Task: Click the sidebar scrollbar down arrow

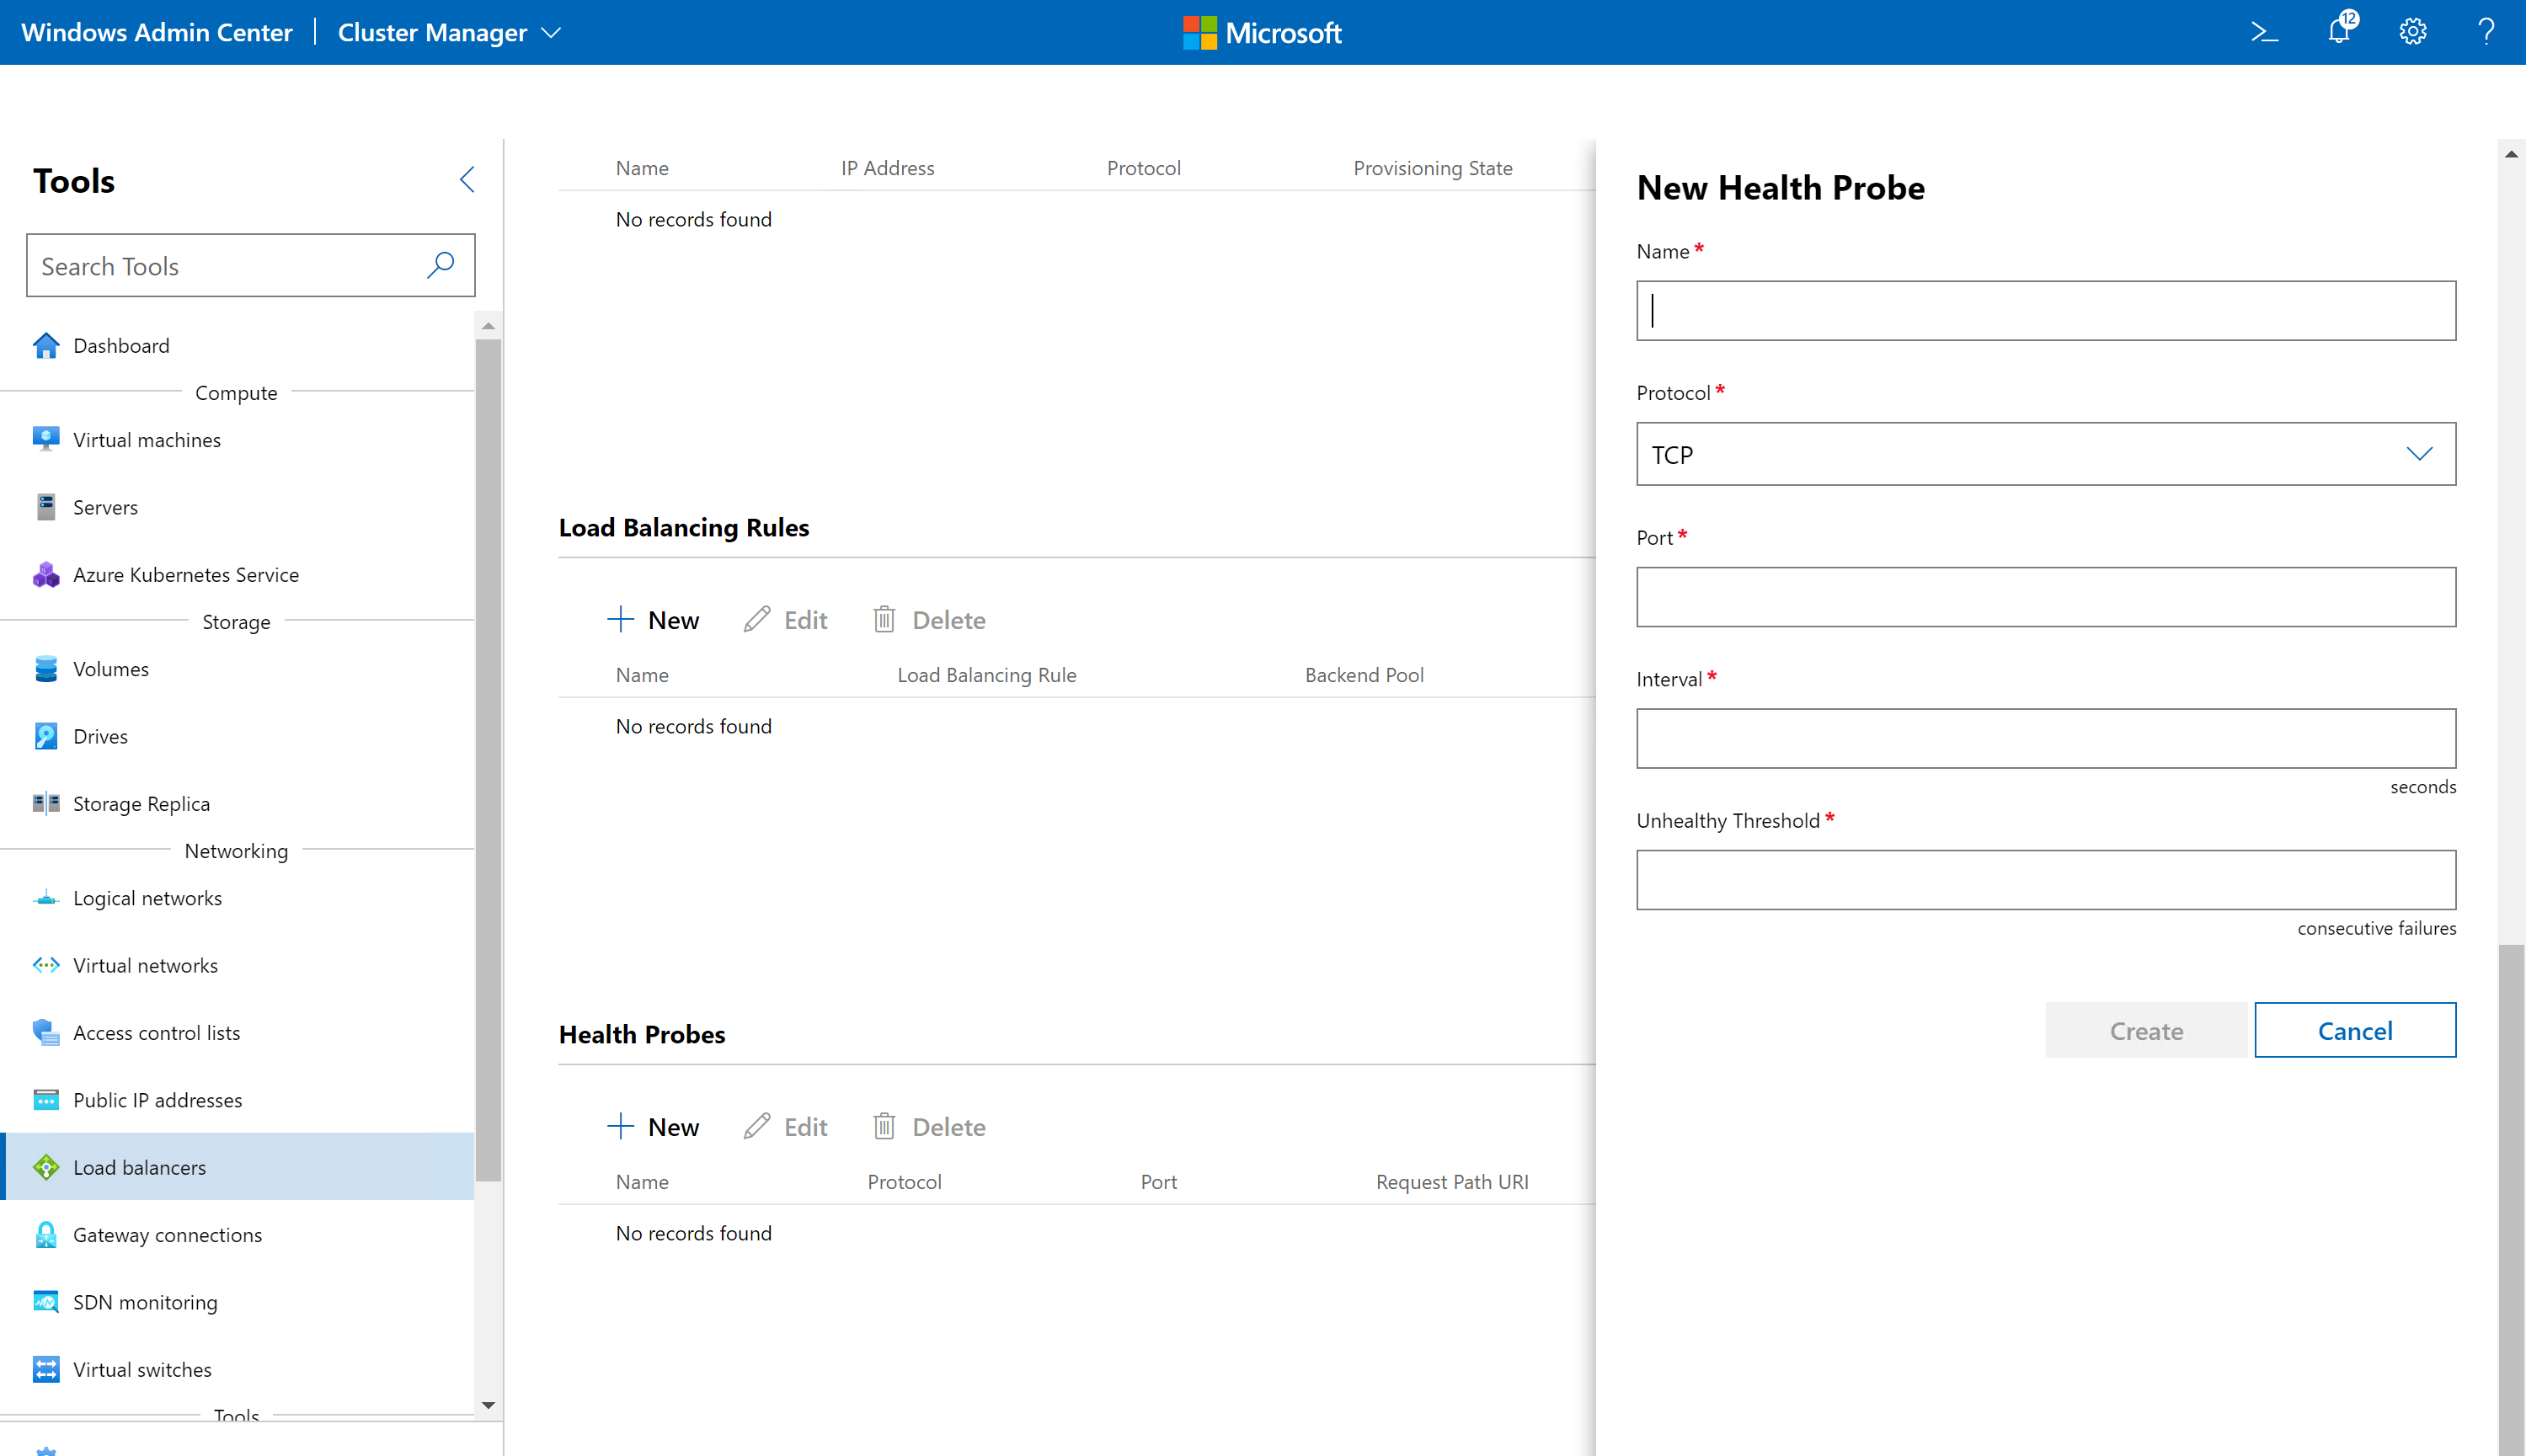Action: point(488,1405)
